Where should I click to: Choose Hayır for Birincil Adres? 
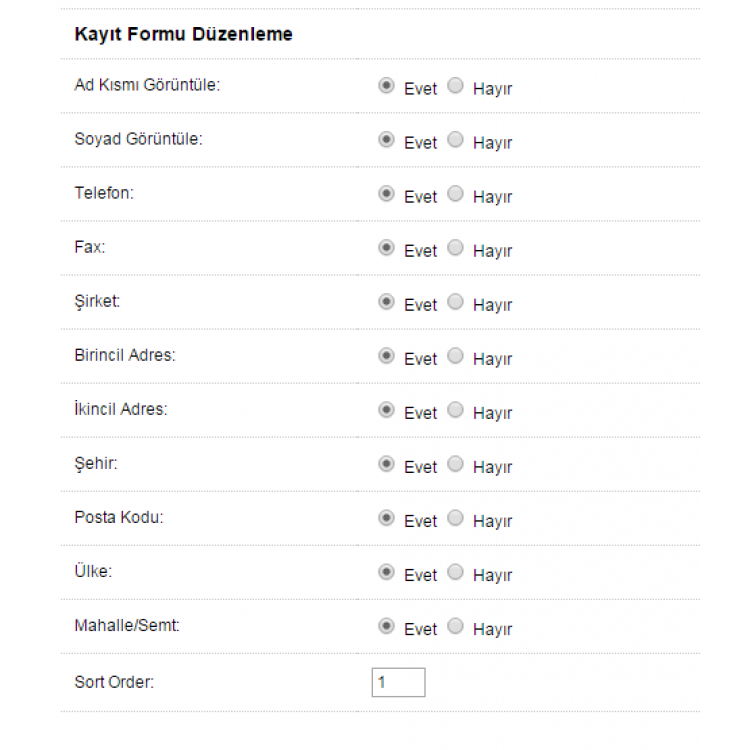coord(455,356)
